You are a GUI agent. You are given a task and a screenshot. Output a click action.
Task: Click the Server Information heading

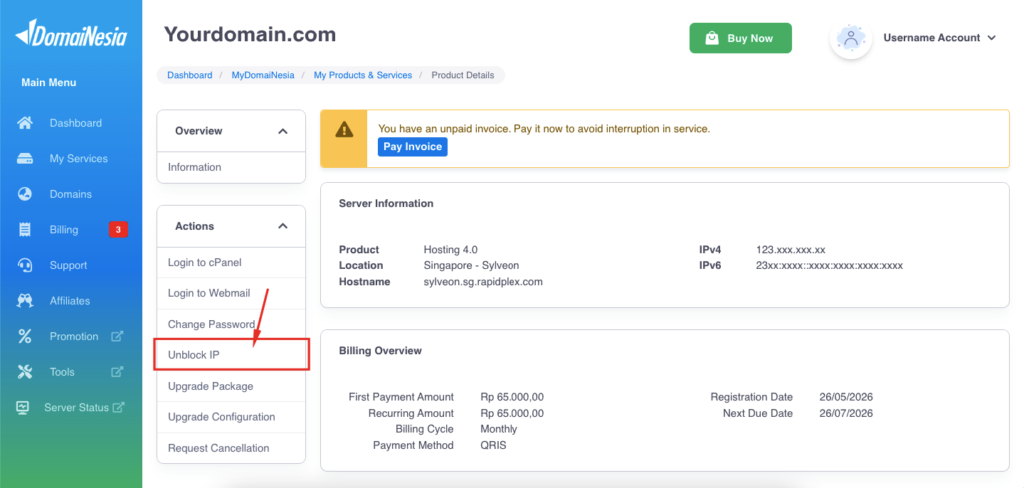pyautogui.click(x=386, y=203)
